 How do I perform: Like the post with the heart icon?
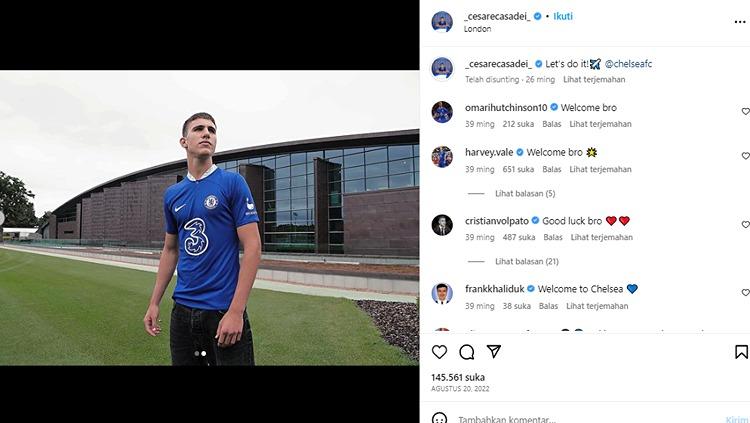tap(439, 352)
